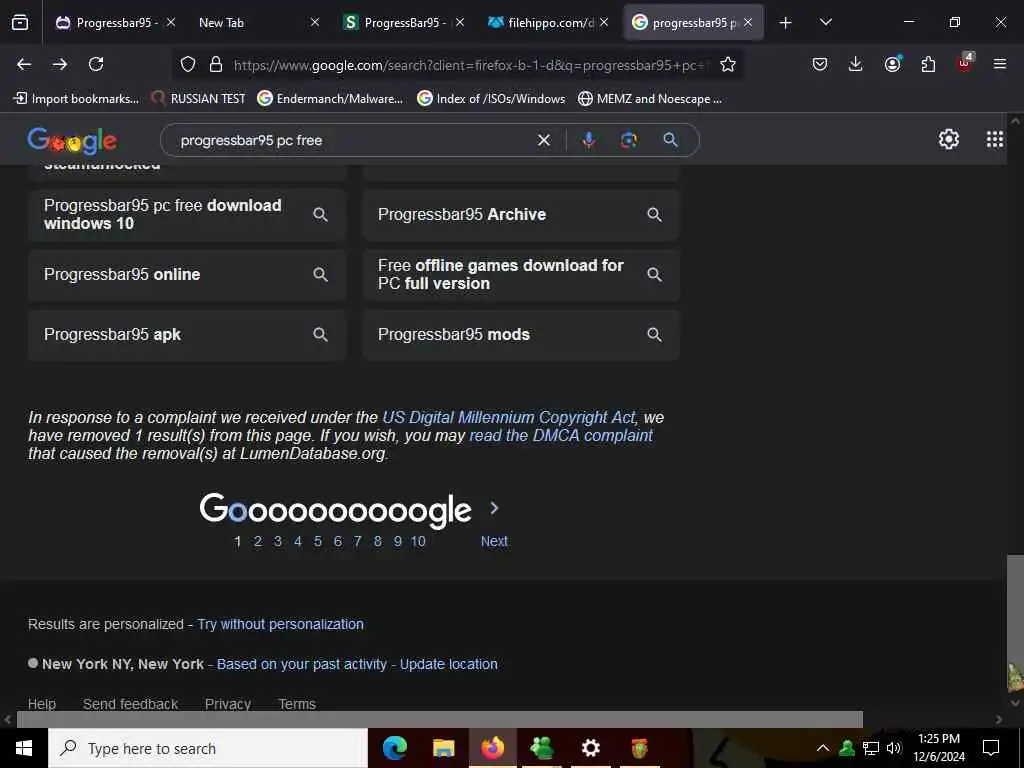Click the address bar URL
Screen dimensions: 1024x768
click(470, 65)
